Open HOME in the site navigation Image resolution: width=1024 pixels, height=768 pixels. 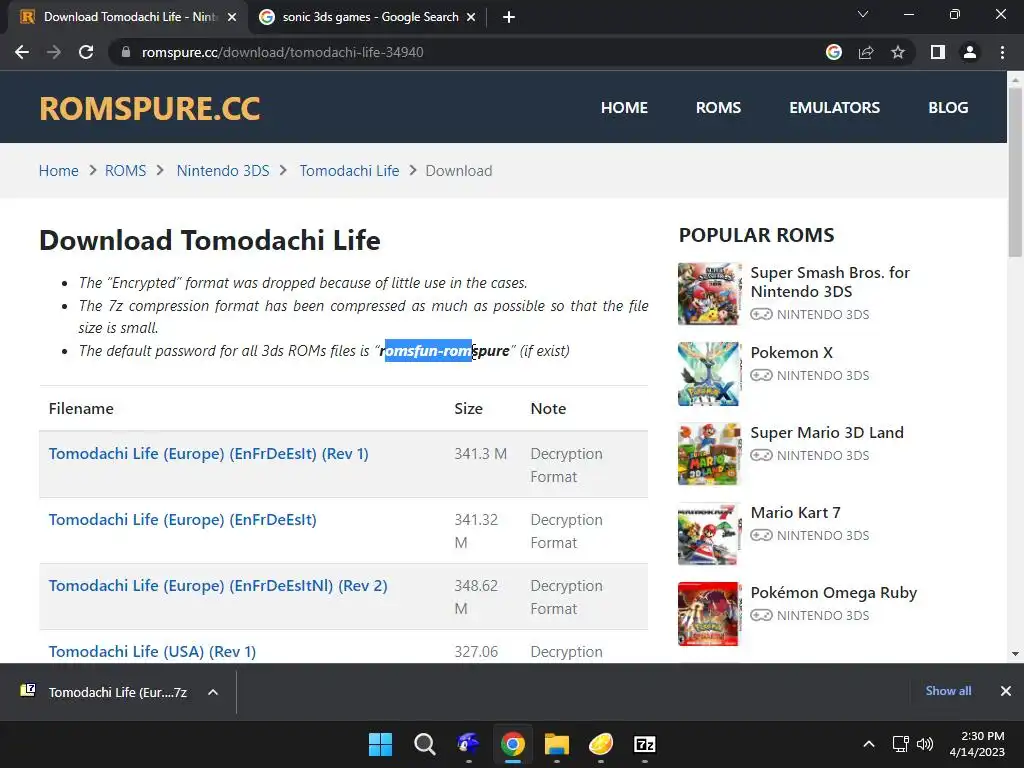click(x=624, y=108)
